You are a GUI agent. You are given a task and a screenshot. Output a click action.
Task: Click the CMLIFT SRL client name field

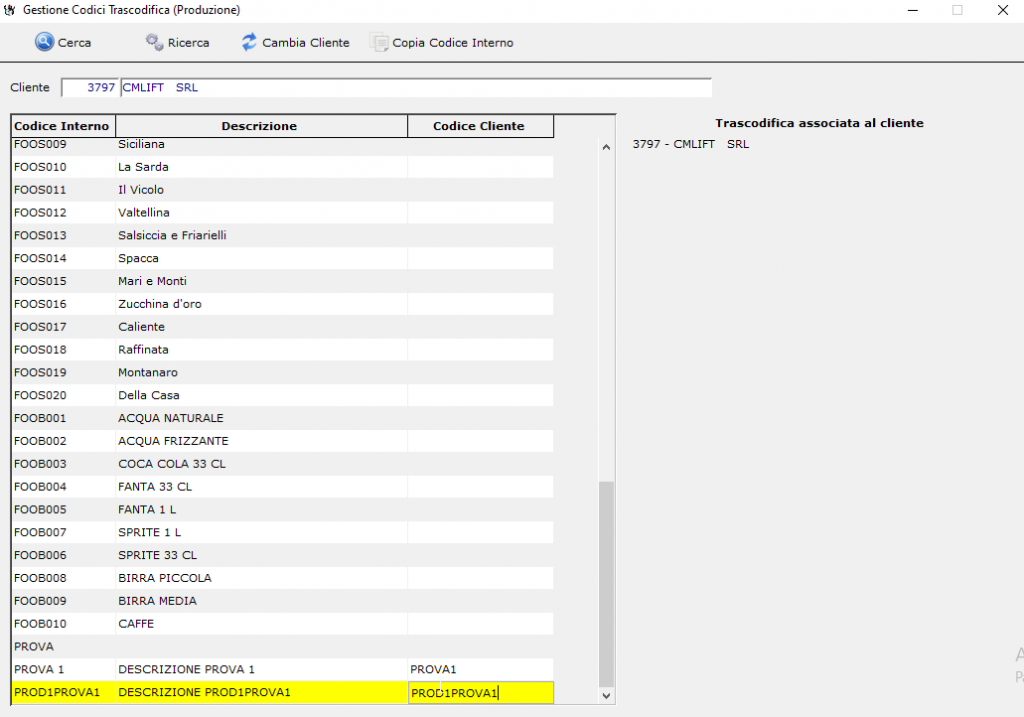[414, 88]
